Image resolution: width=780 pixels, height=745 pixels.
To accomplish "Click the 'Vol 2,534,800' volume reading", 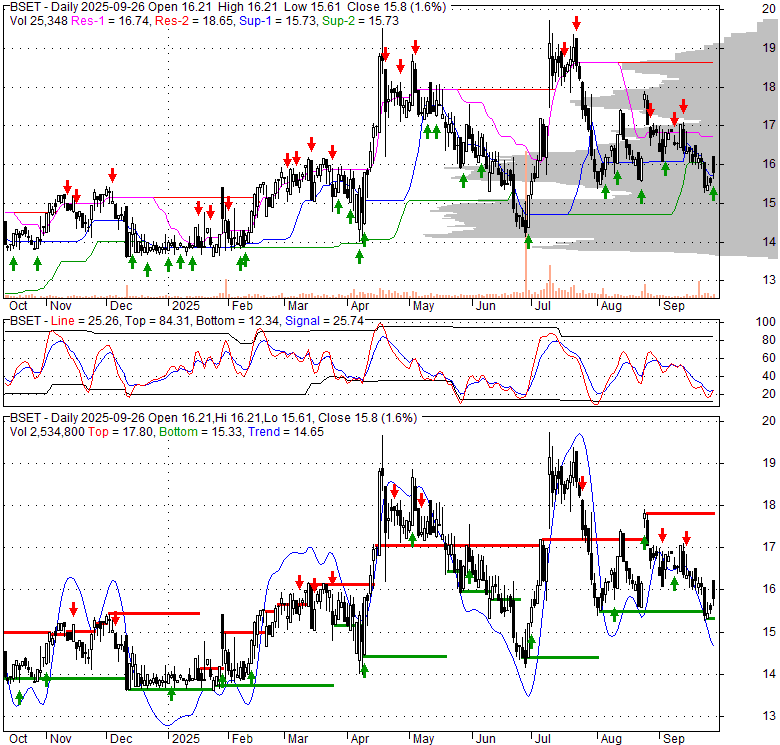I will pyautogui.click(x=47, y=432).
